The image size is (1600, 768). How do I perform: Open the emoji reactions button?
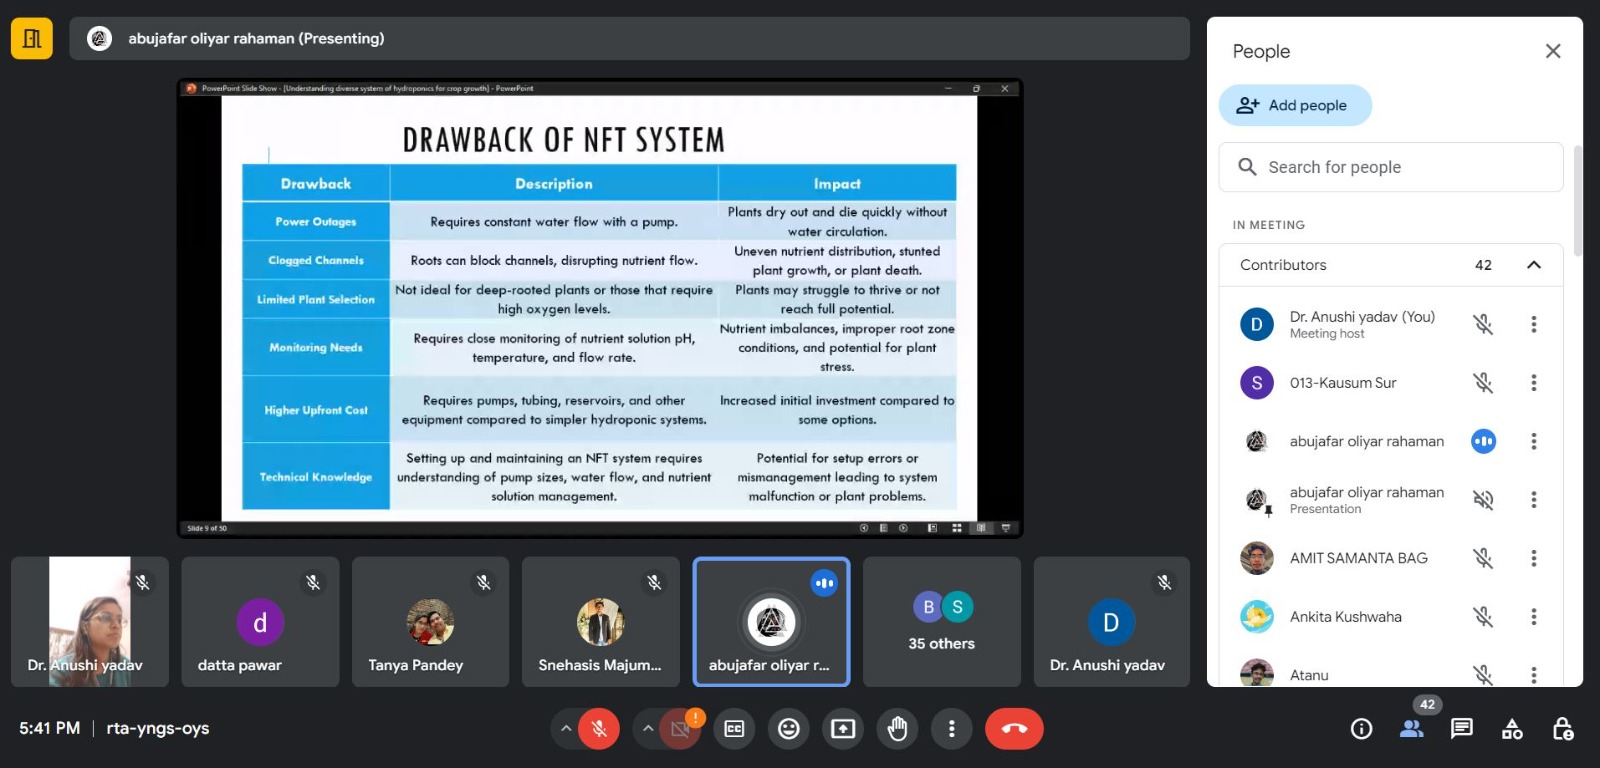789,729
